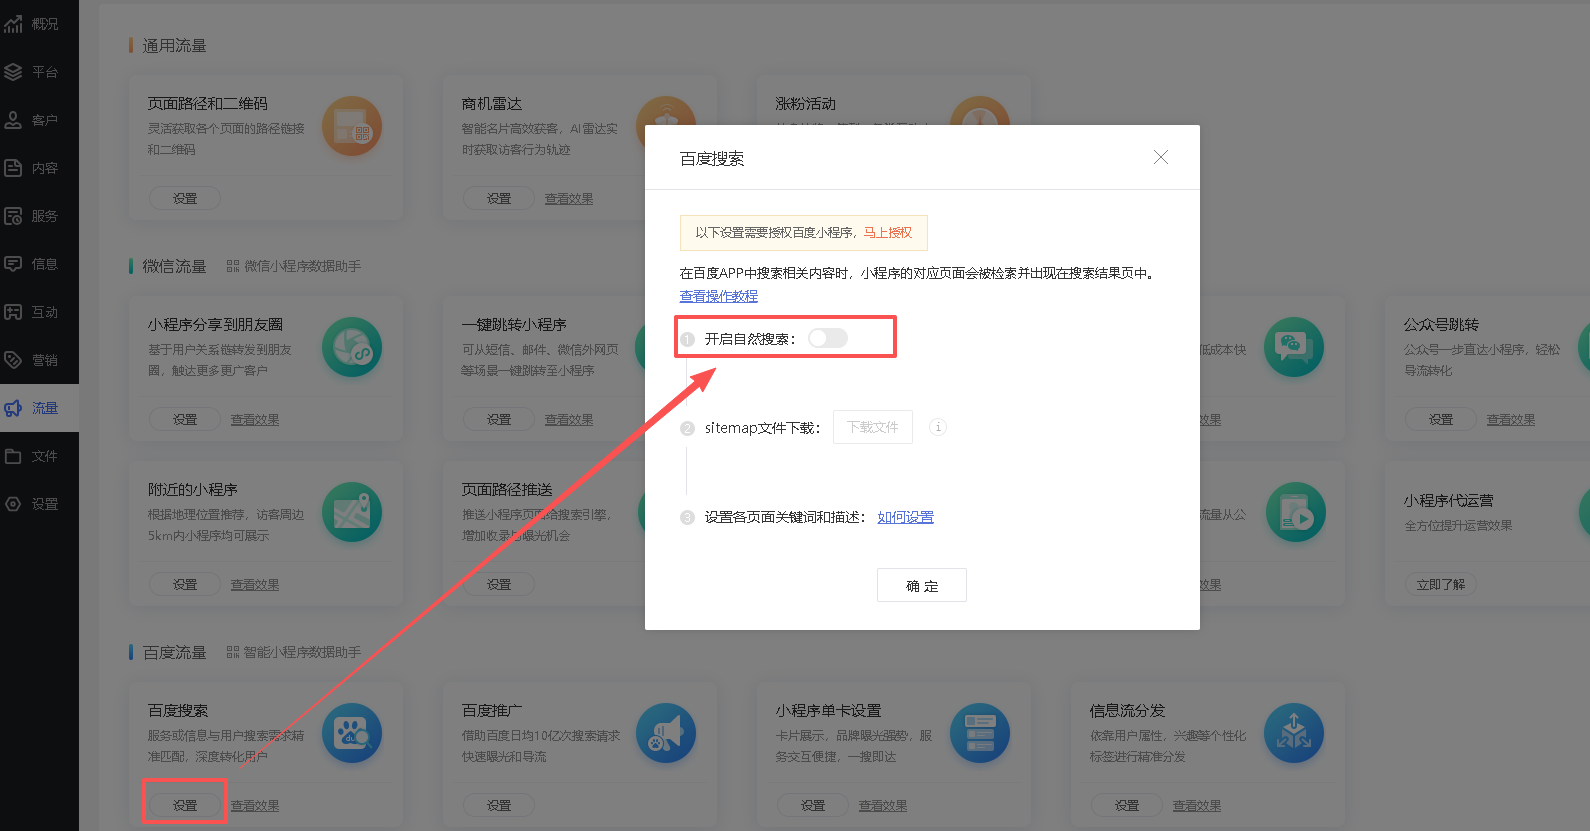Open 内容 document icon in sidebar
1590x831 pixels.
click(13, 168)
